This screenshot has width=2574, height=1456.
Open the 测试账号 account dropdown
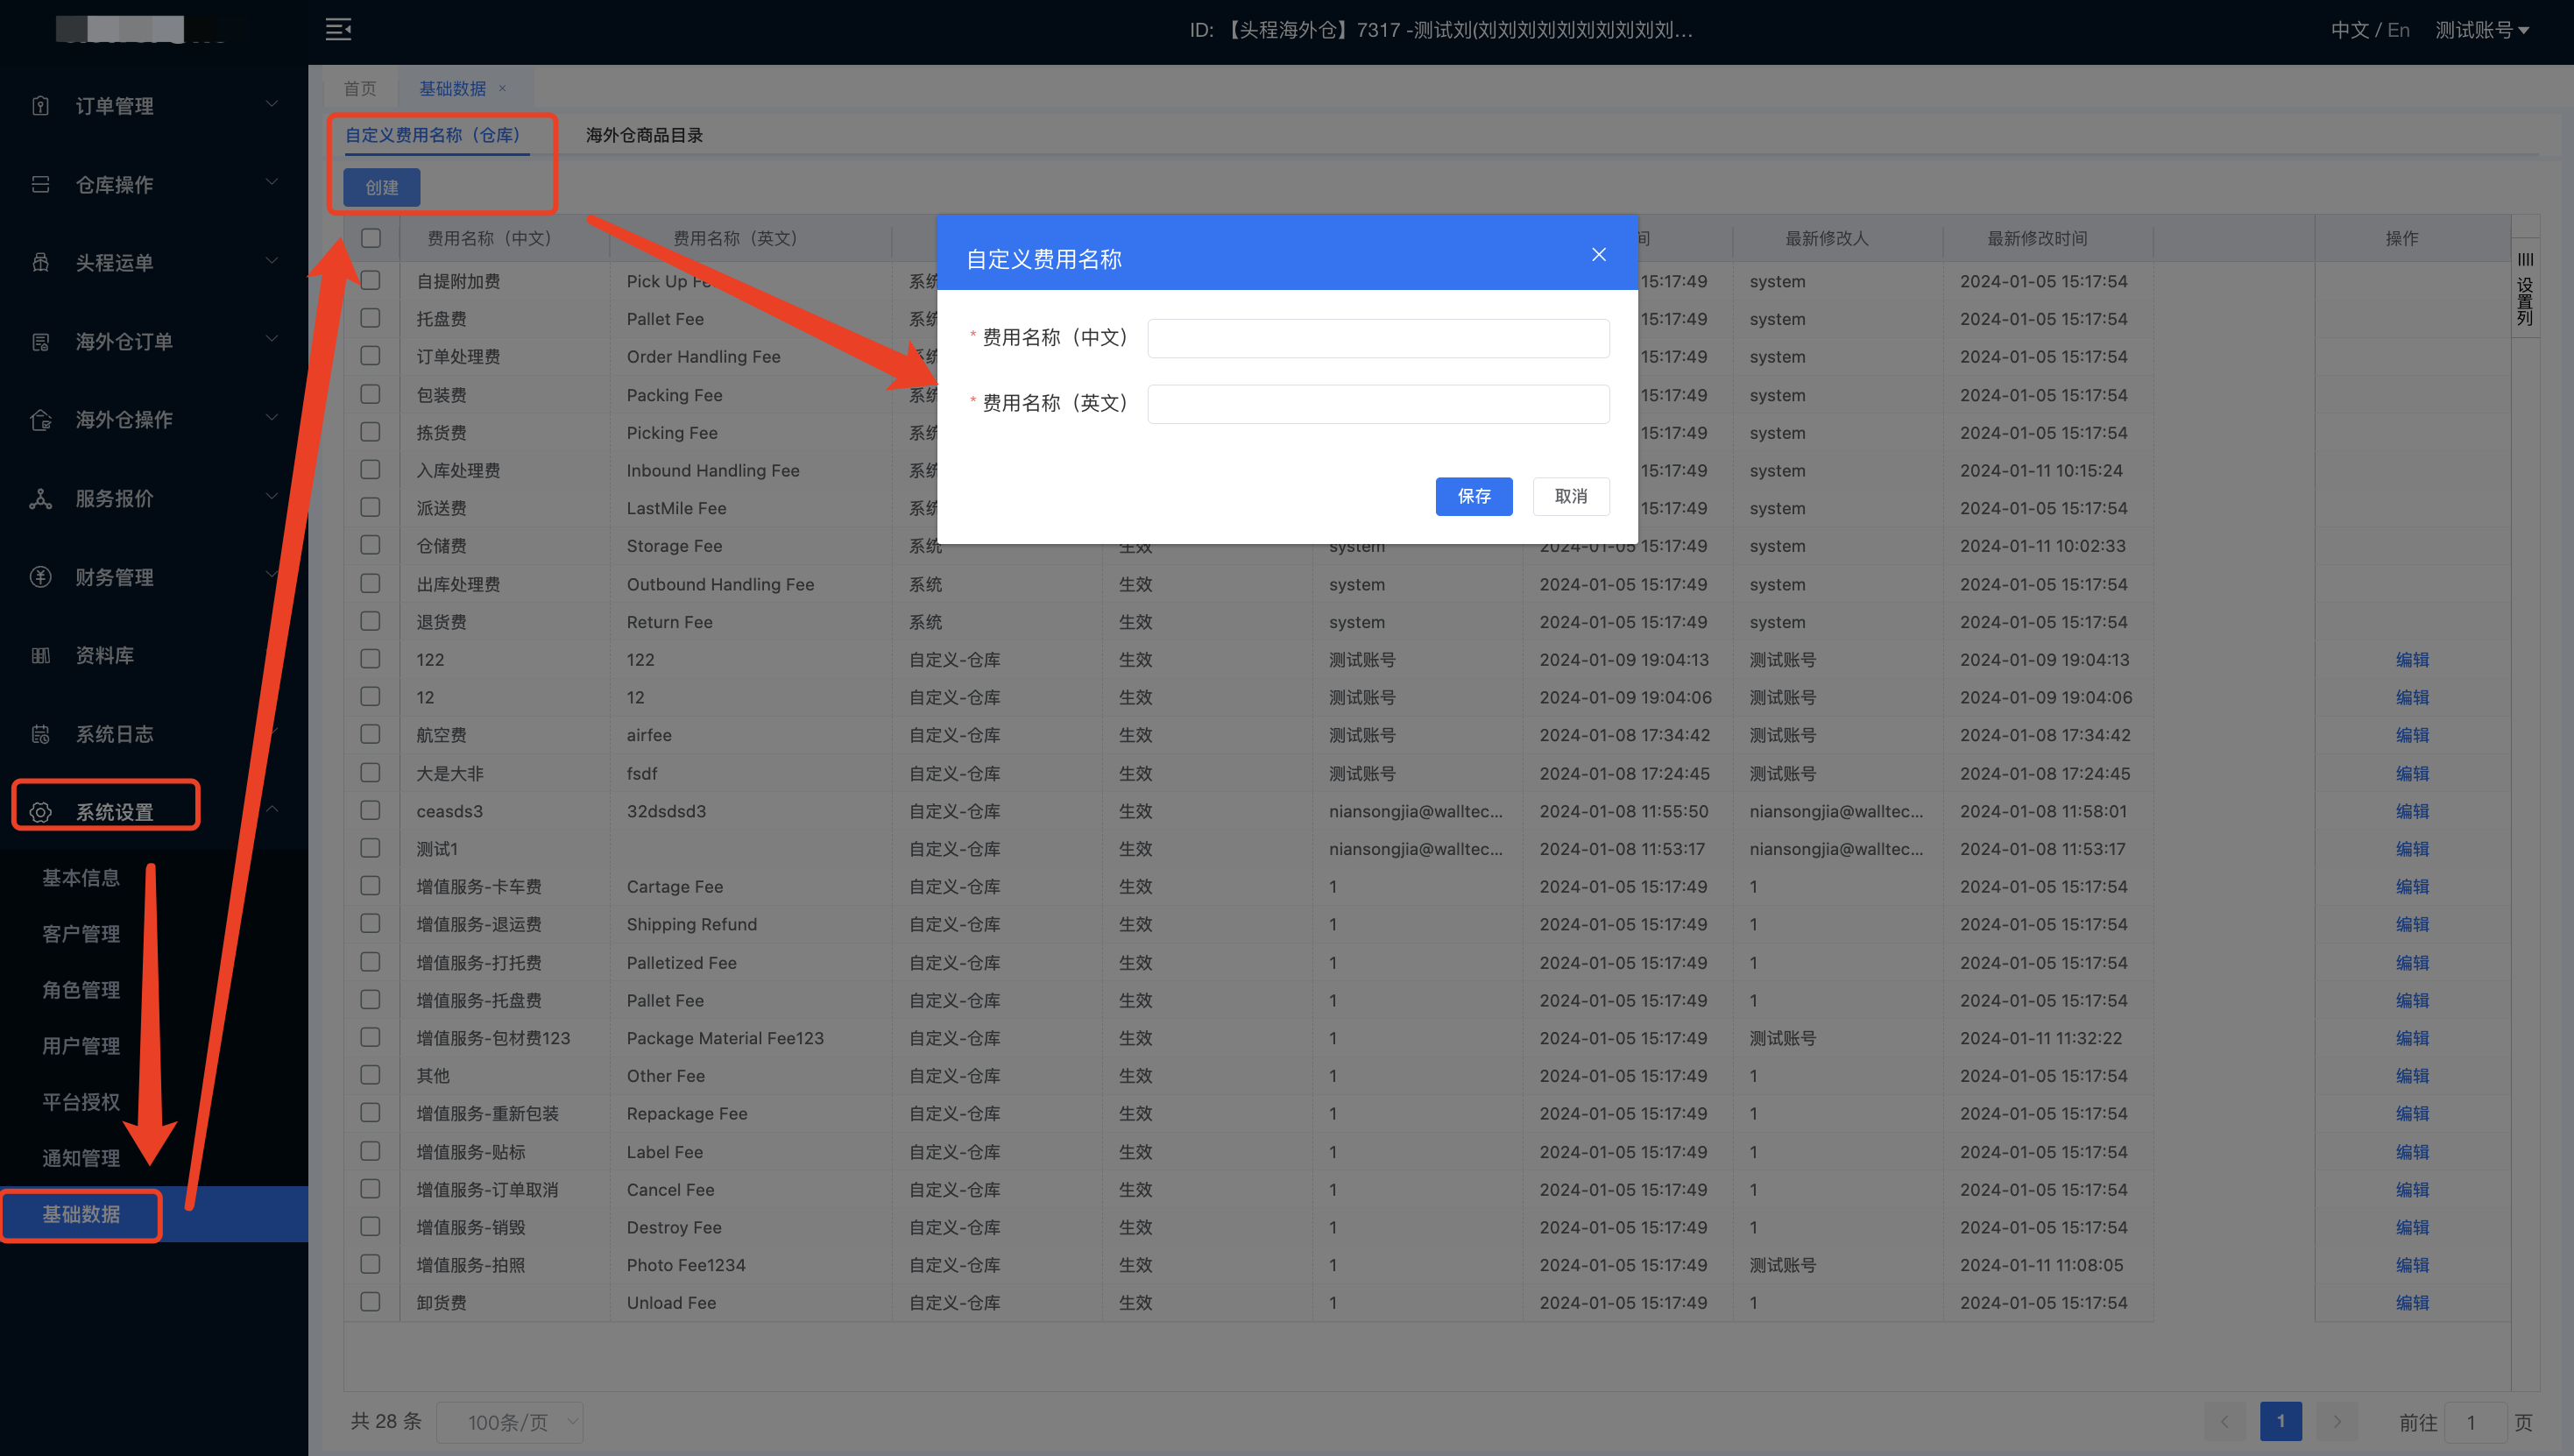click(x=2482, y=30)
